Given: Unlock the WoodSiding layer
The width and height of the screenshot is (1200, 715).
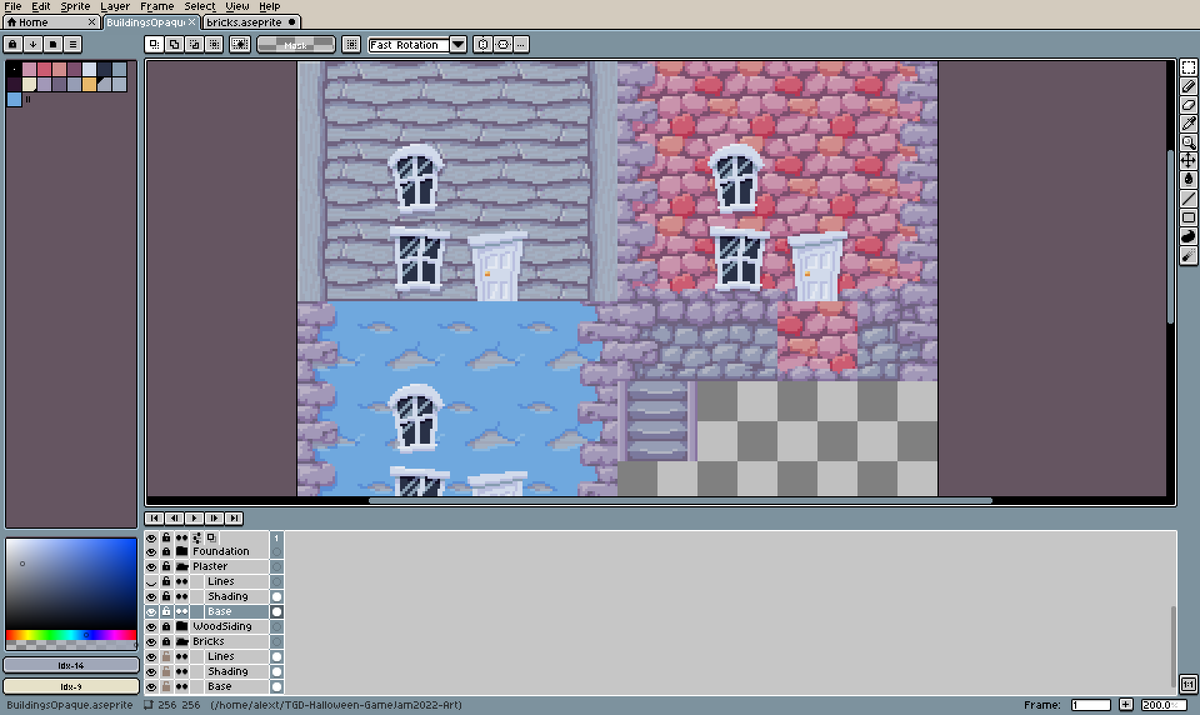Looking at the screenshot, I should [x=166, y=626].
